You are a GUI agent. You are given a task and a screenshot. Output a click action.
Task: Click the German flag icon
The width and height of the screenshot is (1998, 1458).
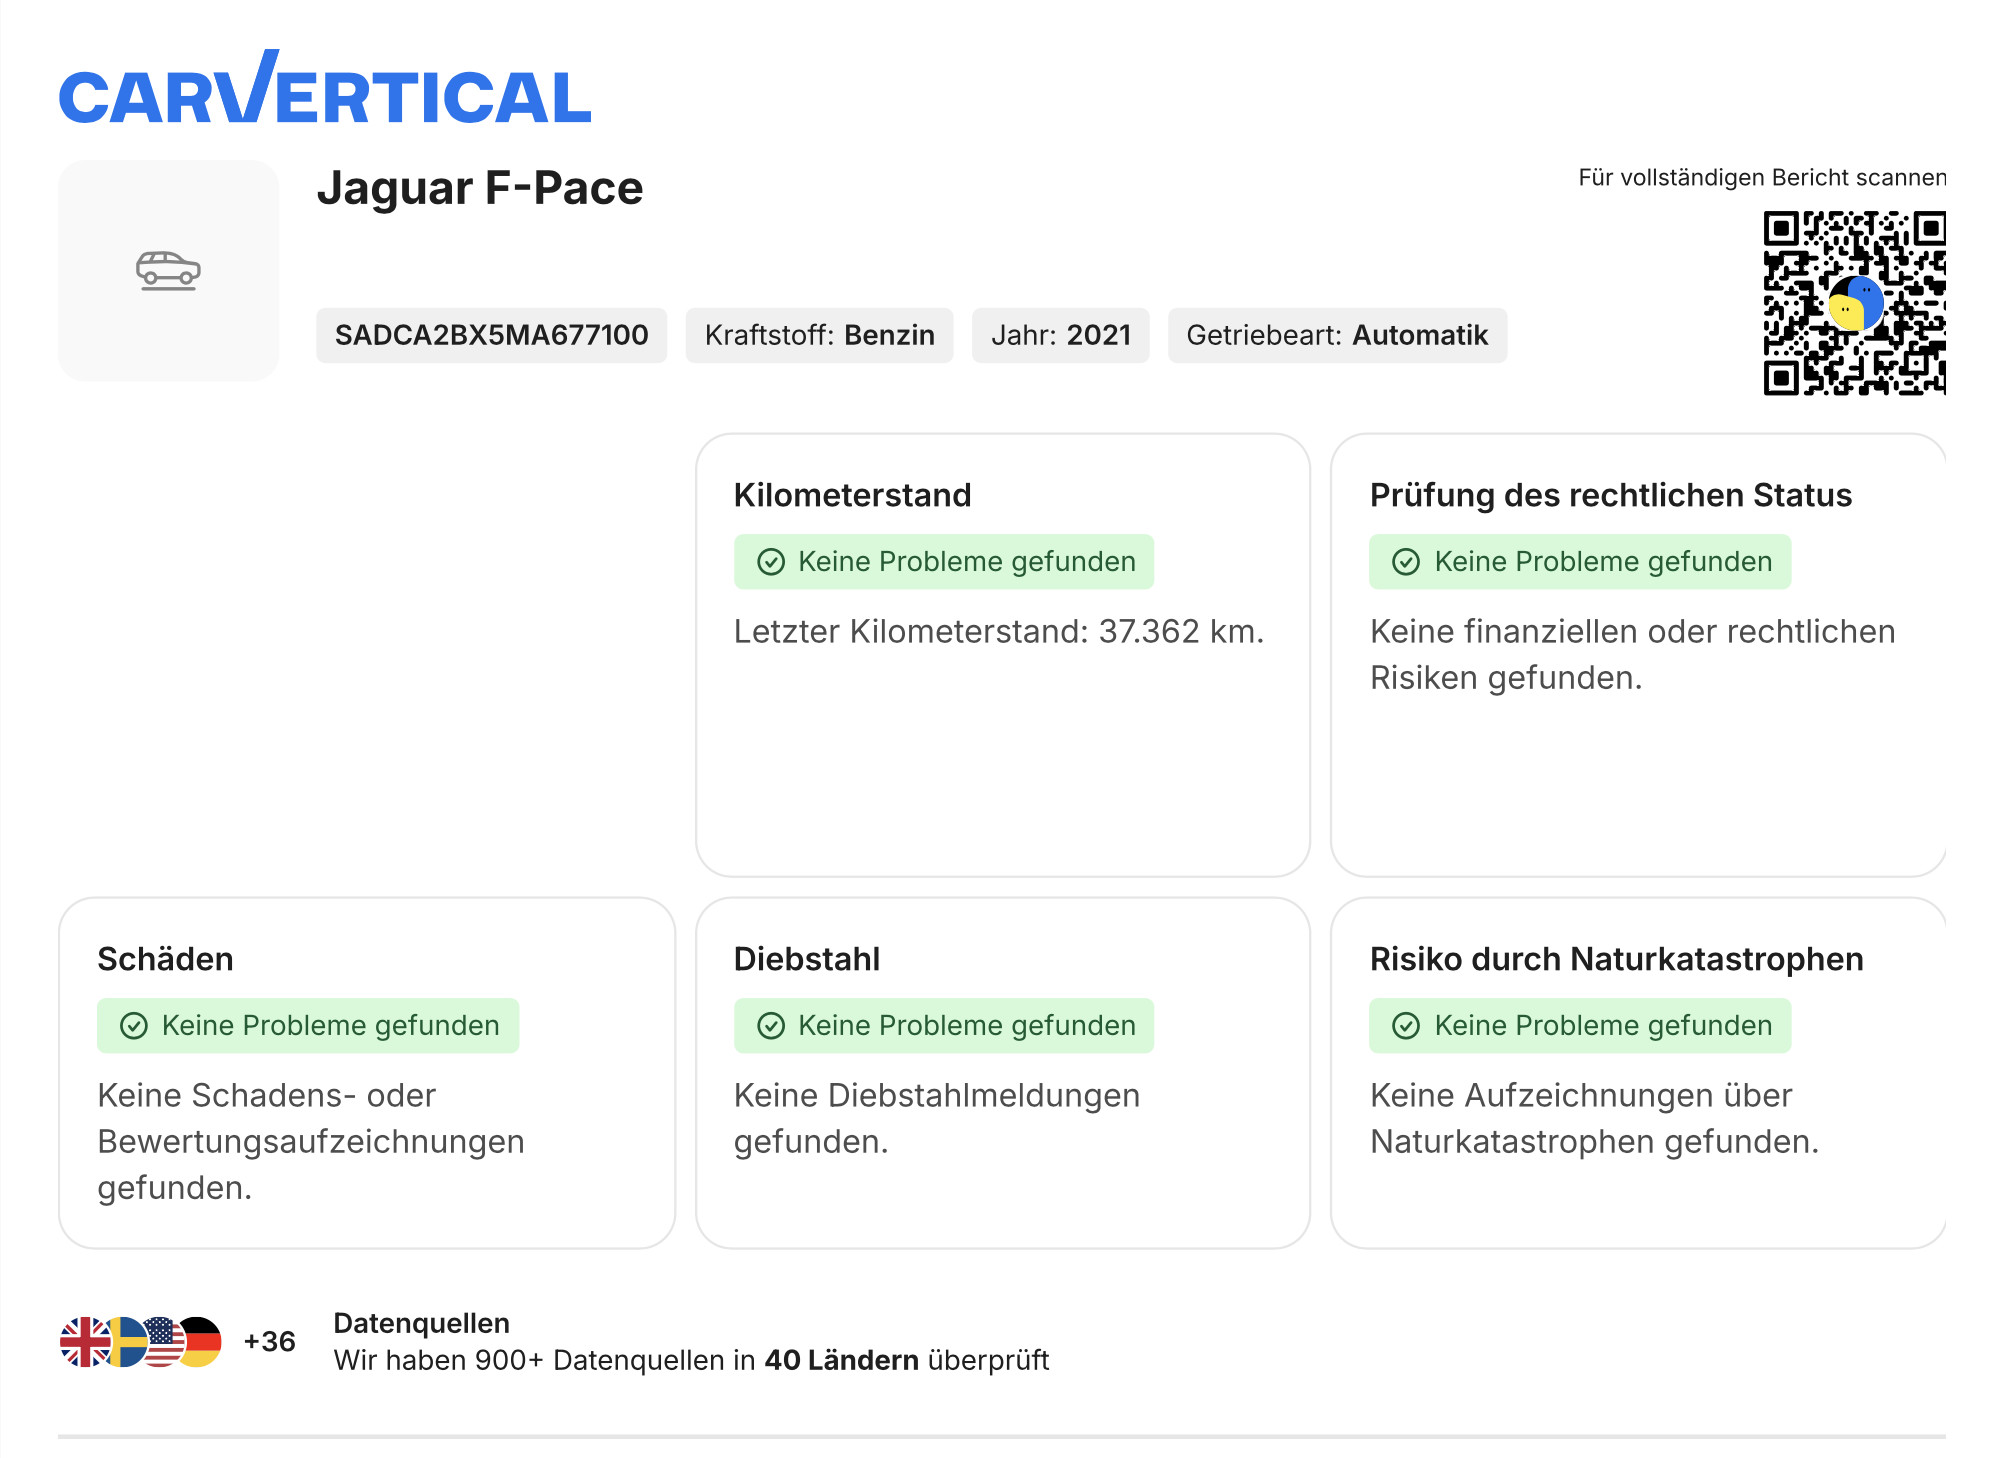204,1342
